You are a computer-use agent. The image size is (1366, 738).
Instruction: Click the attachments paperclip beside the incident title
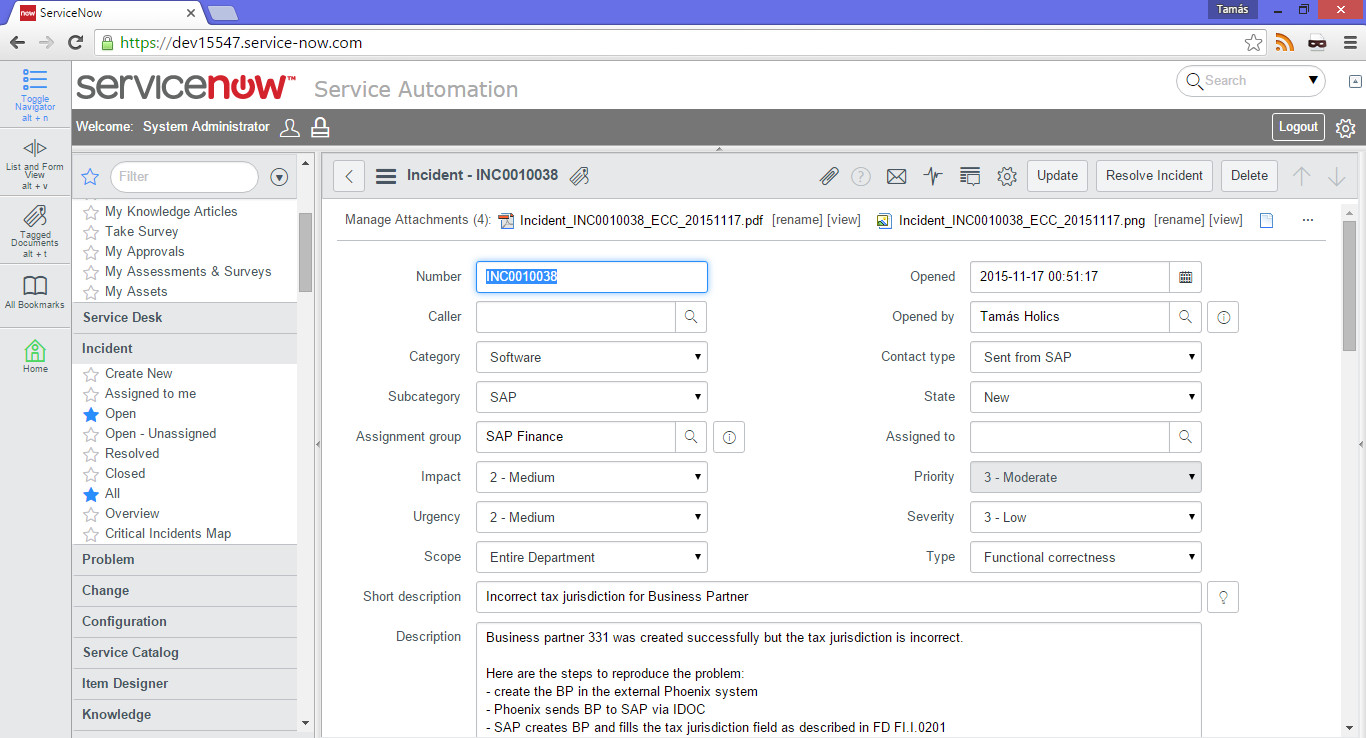pyautogui.click(x=579, y=176)
